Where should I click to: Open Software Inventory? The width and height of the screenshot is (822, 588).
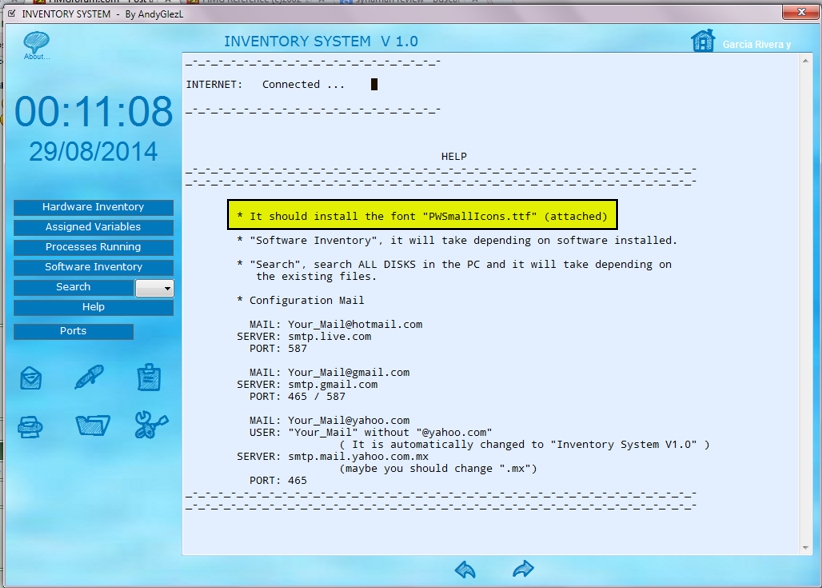tap(92, 267)
